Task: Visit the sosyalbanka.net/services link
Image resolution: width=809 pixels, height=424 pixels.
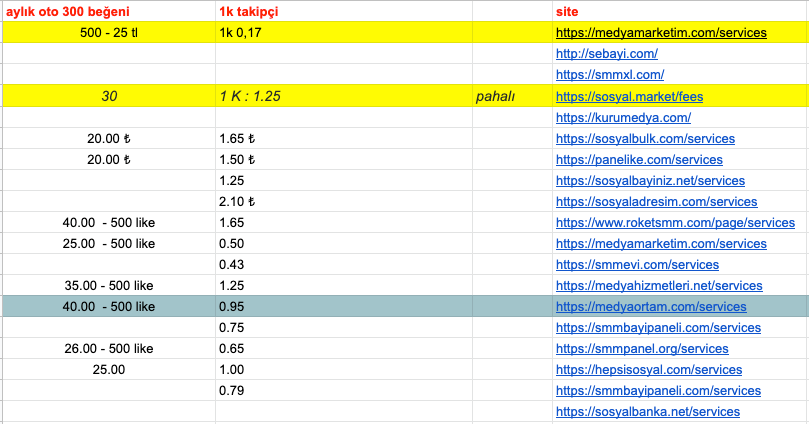Action: (648, 412)
